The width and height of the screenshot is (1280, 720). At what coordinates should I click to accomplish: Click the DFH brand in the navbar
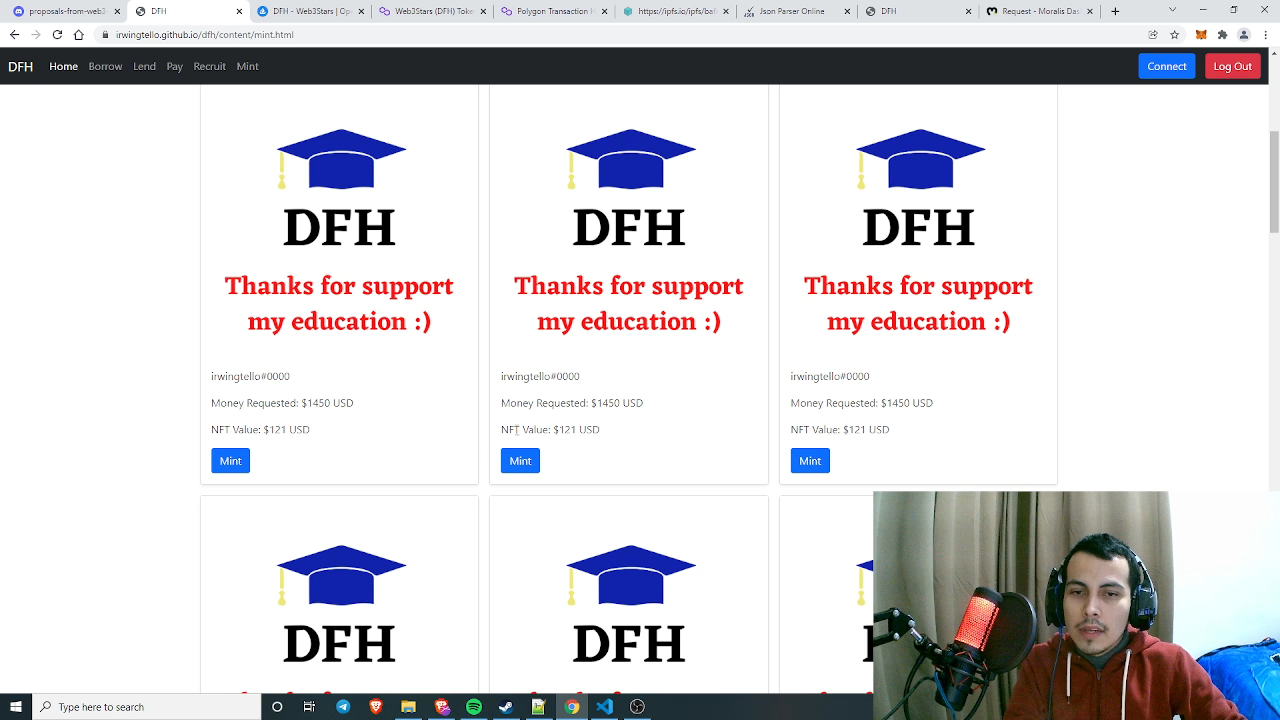(x=21, y=66)
